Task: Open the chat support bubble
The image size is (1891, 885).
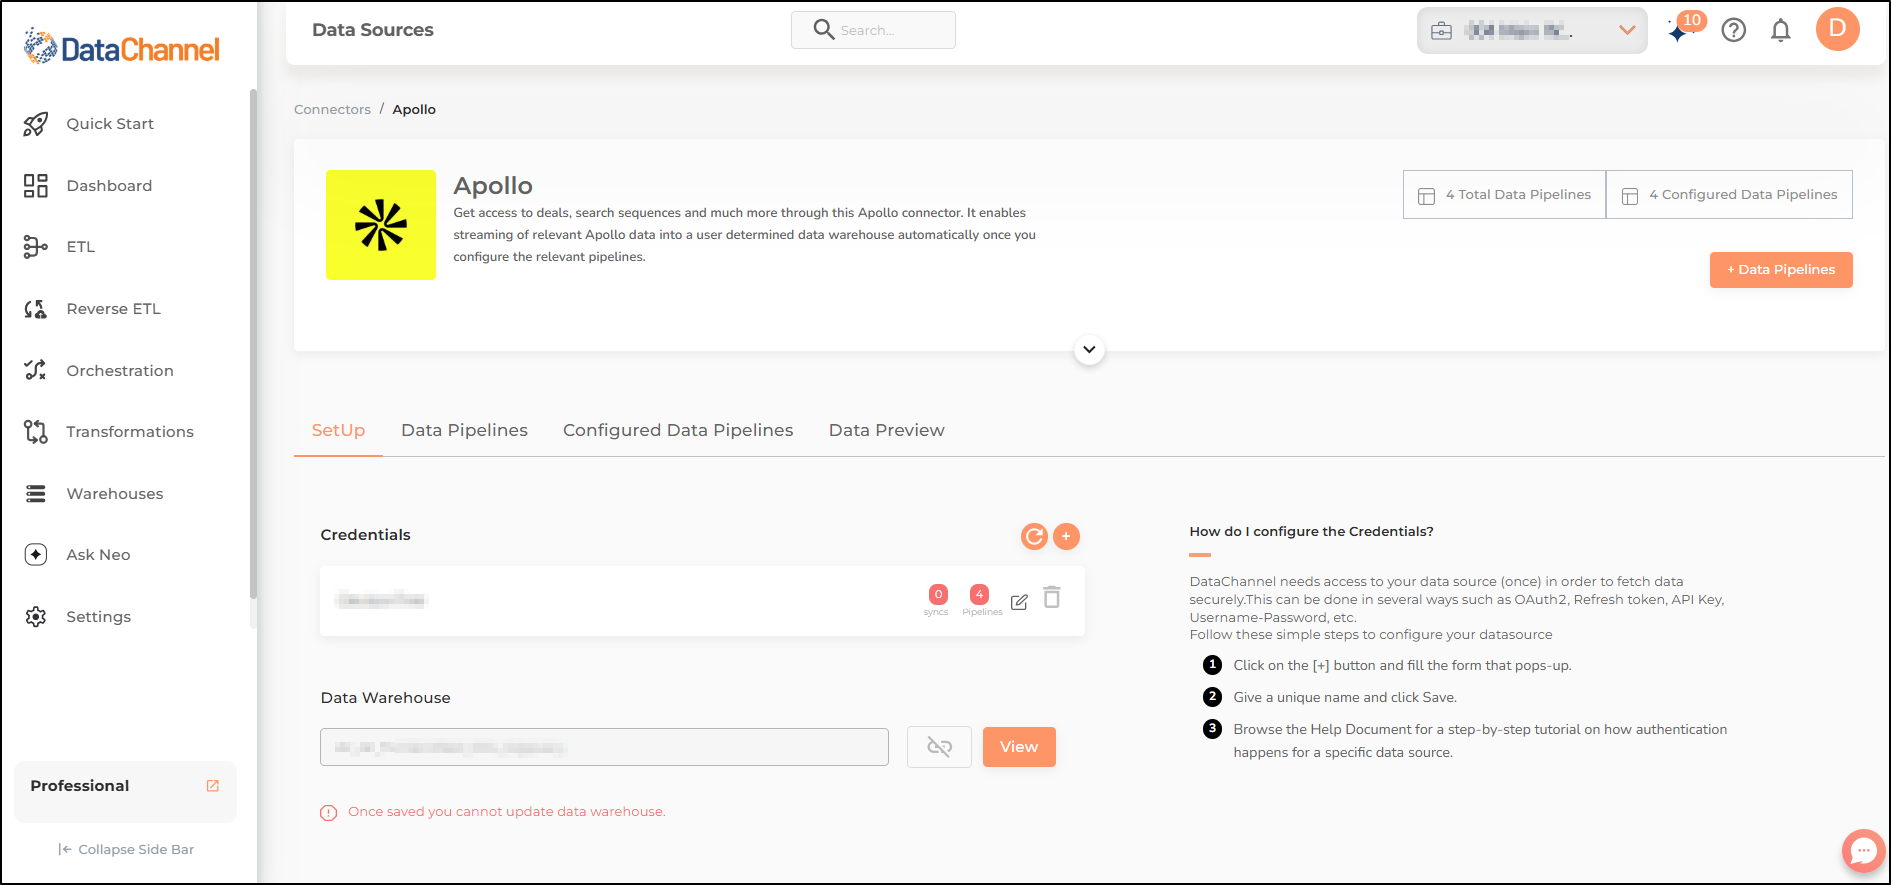Action: [1863, 851]
